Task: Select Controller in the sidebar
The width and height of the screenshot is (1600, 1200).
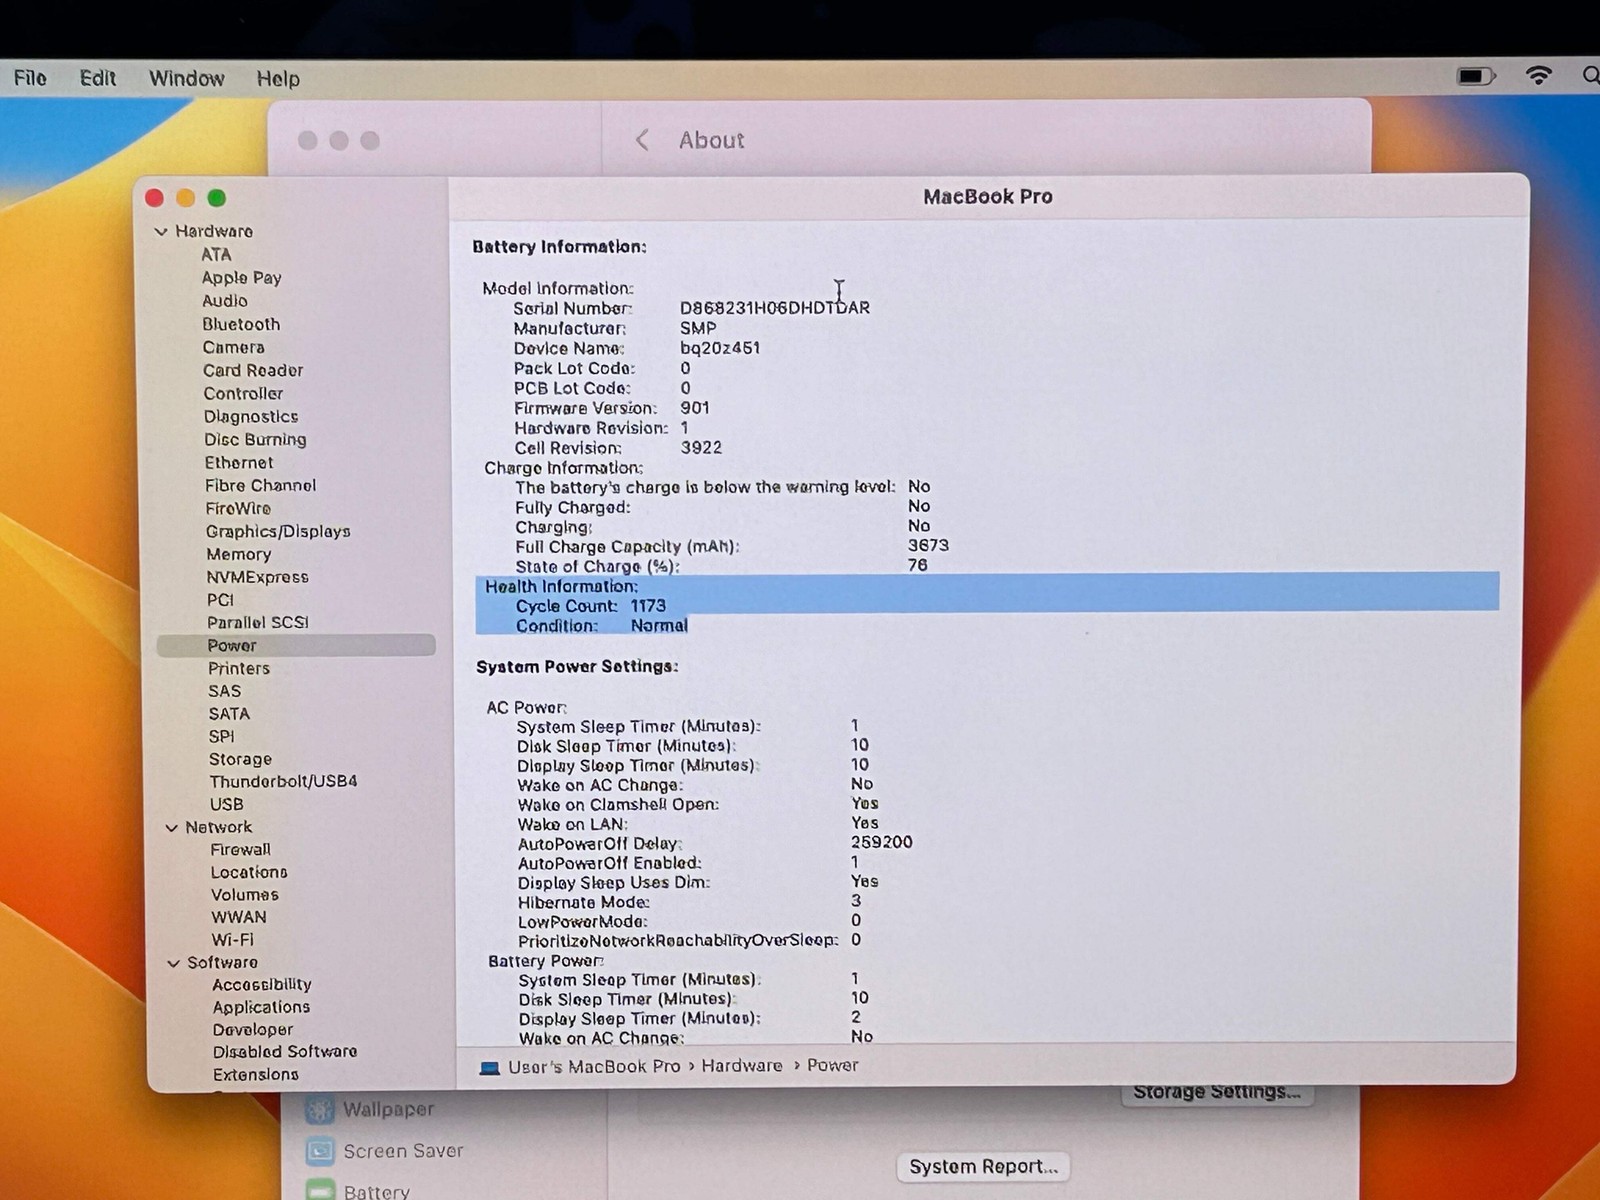Action: [243, 393]
